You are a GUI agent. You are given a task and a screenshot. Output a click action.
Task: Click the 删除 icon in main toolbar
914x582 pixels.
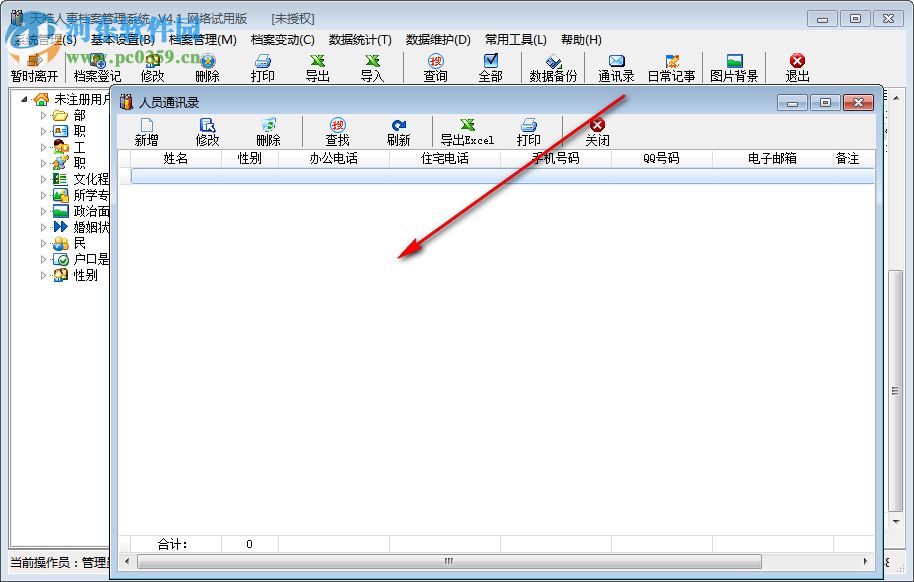click(208, 68)
